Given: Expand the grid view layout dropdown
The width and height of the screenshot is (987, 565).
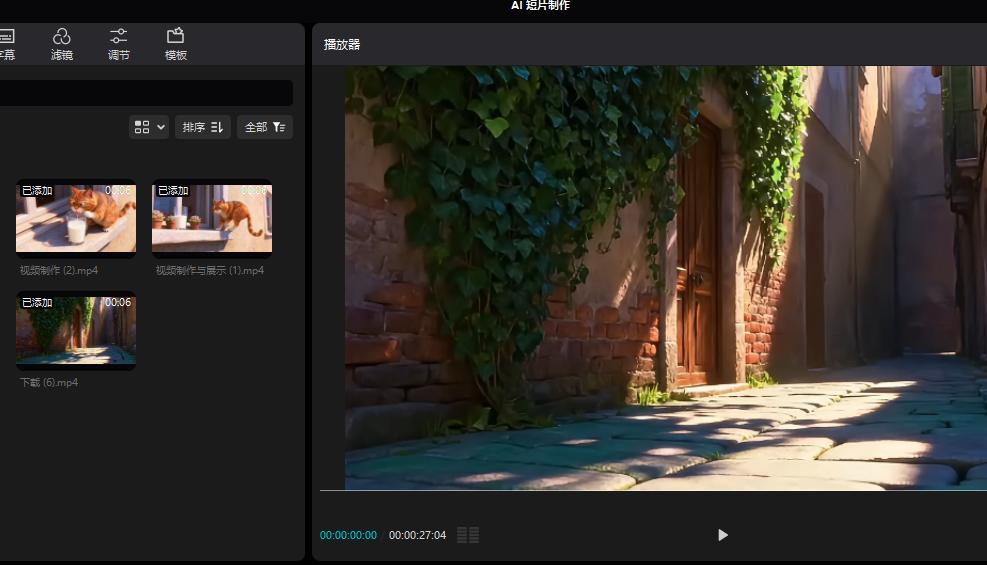Looking at the screenshot, I should click(149, 127).
